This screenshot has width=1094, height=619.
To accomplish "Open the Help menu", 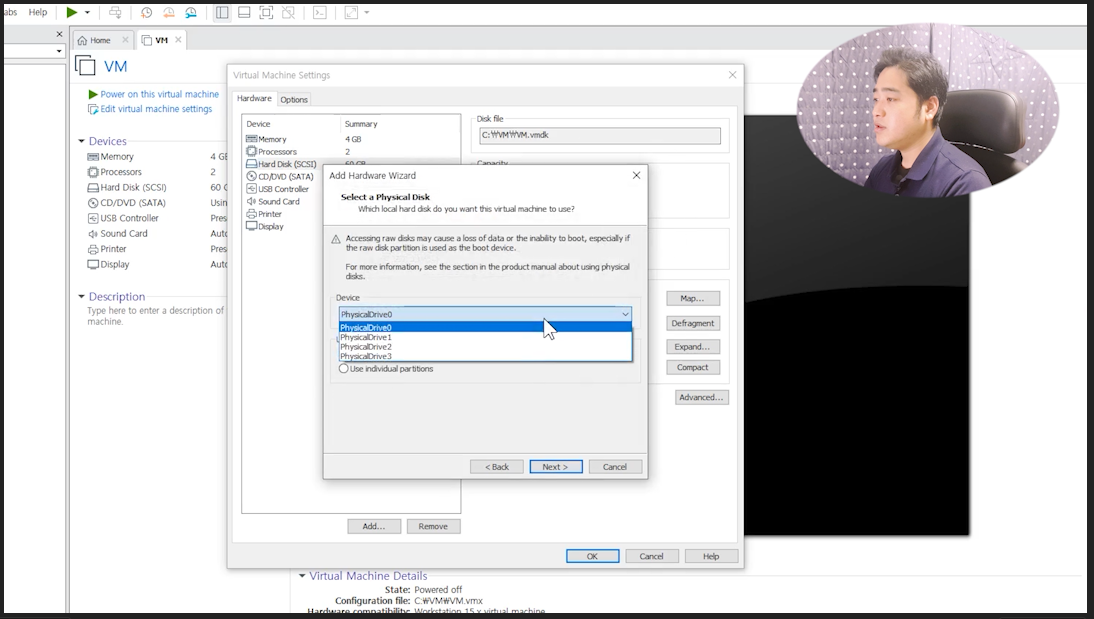I will [x=38, y=12].
